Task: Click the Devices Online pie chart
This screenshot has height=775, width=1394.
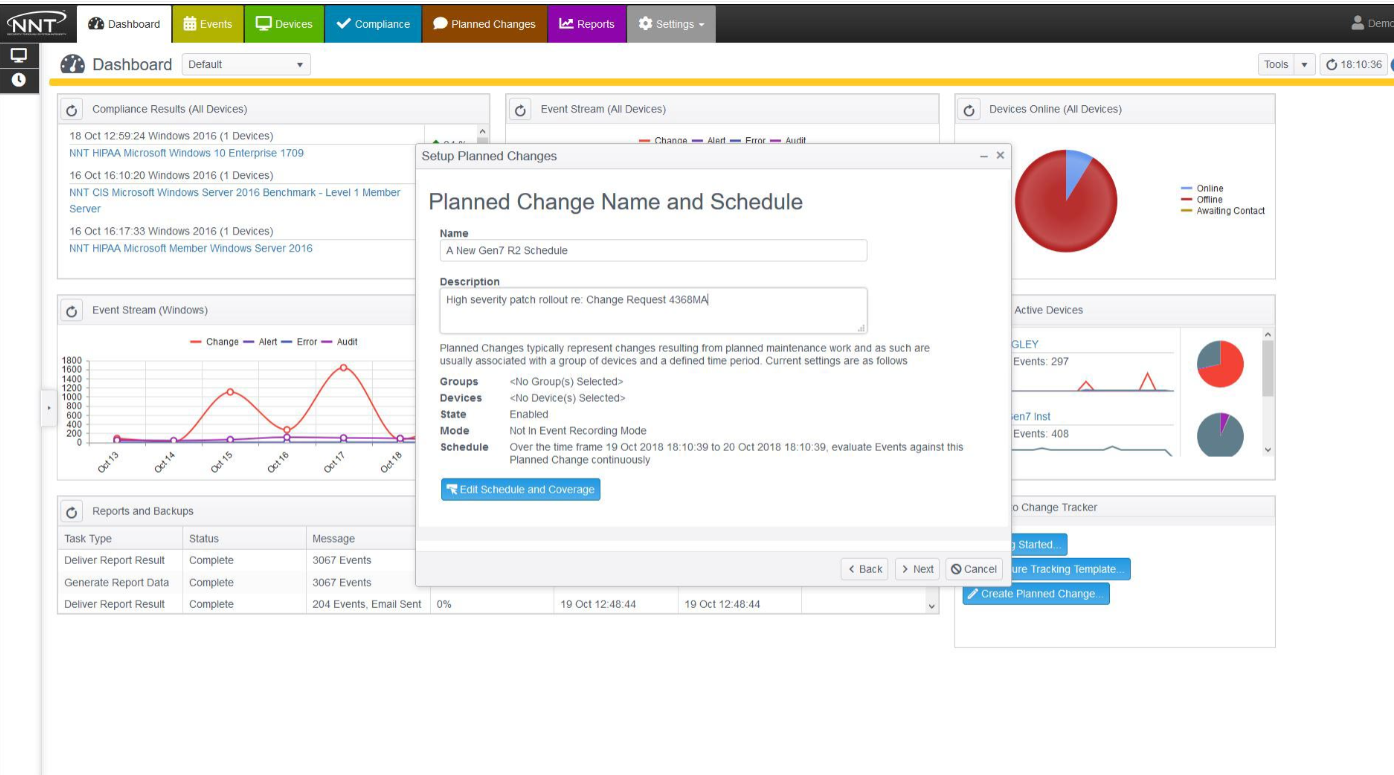Action: 1066,200
